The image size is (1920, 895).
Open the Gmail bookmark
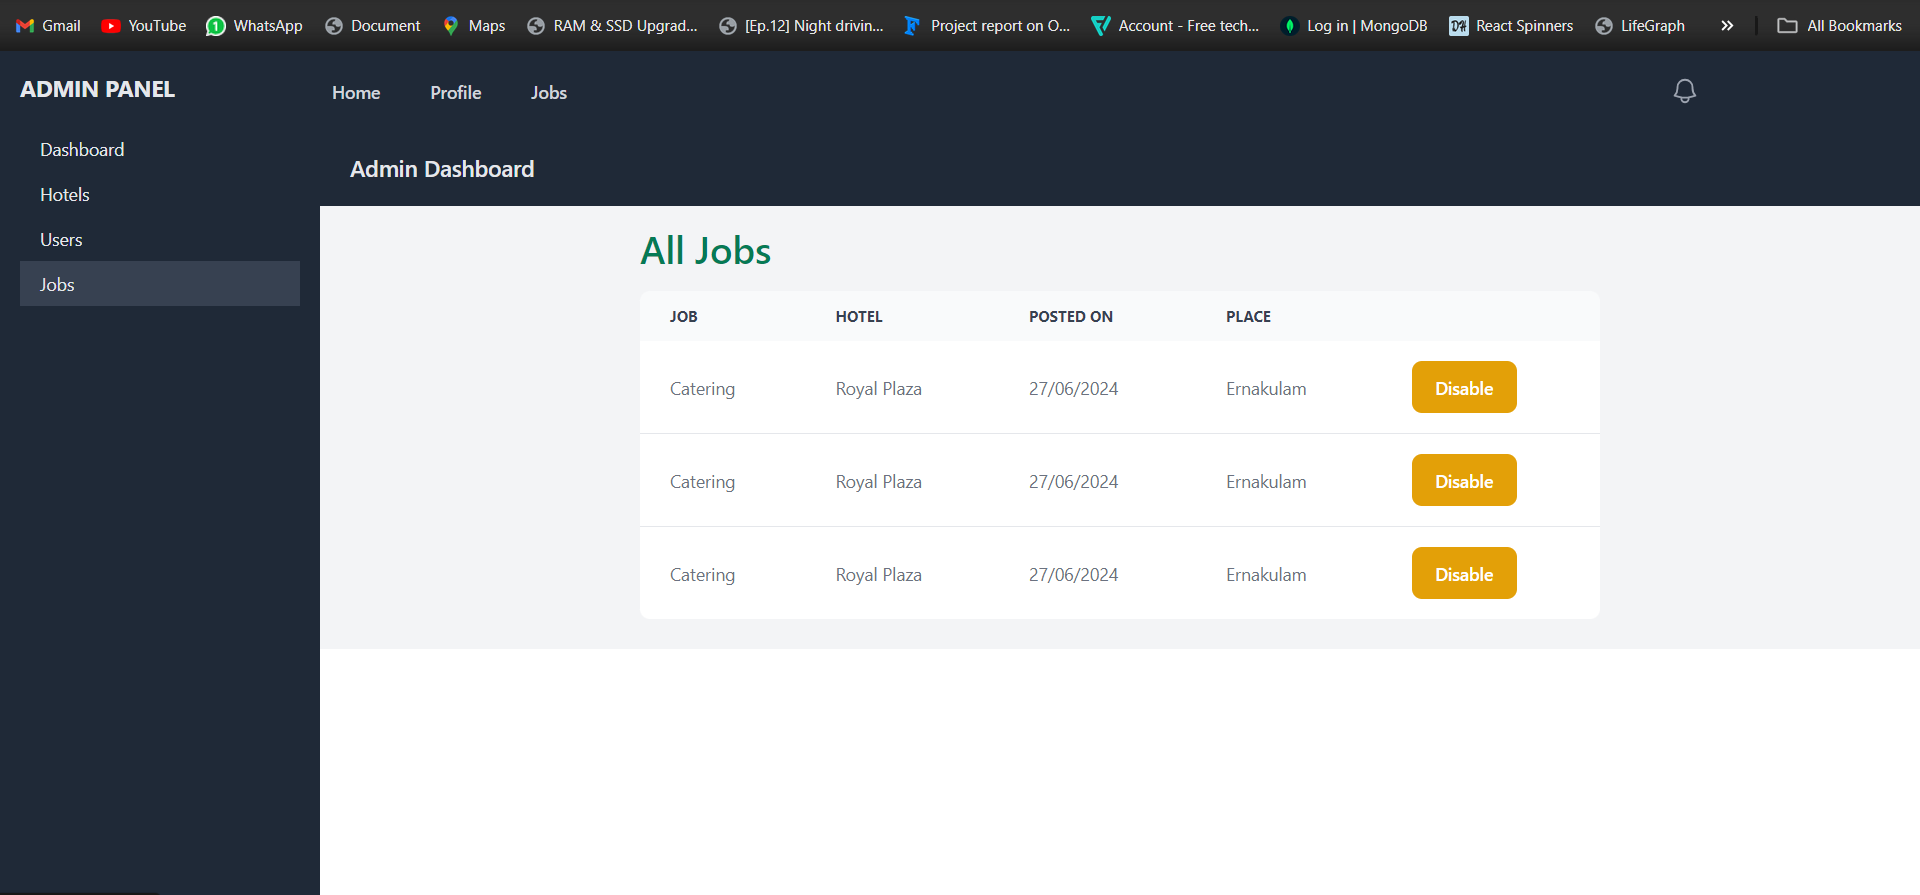[48, 26]
